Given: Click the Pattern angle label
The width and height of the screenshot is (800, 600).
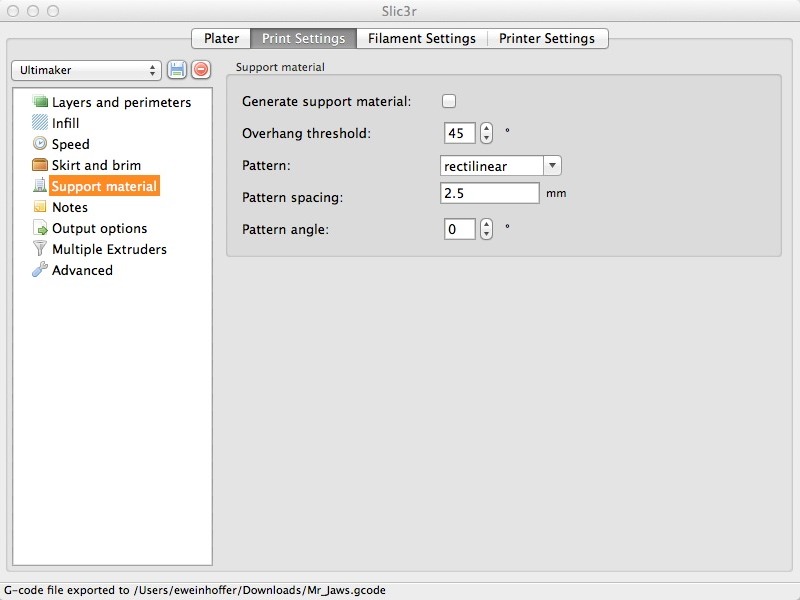Looking at the screenshot, I should point(285,229).
